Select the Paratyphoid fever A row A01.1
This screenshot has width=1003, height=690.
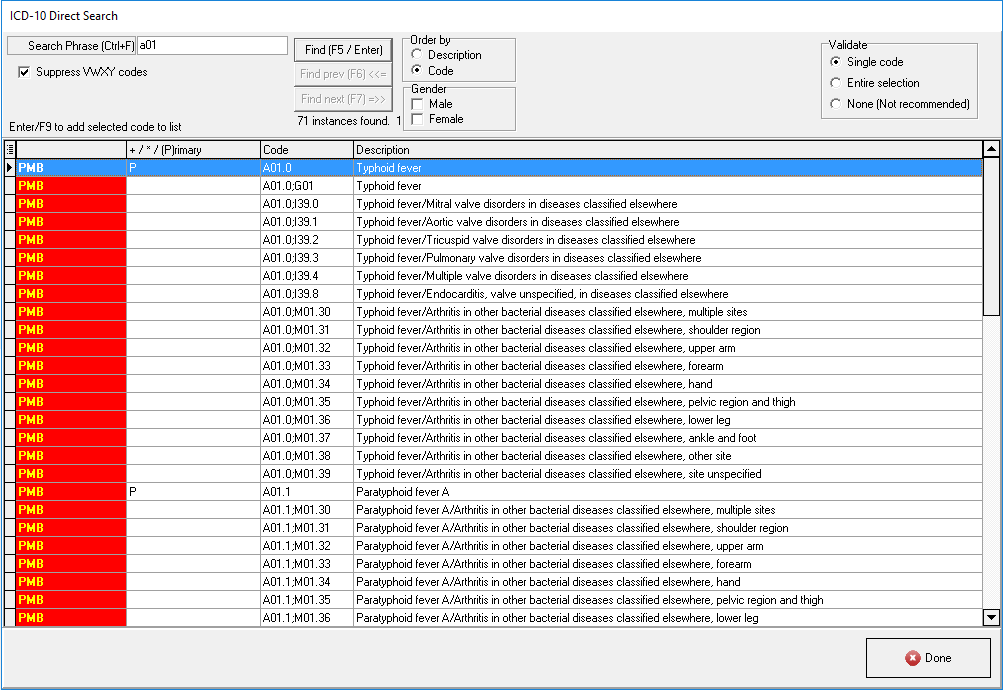(x=500, y=492)
